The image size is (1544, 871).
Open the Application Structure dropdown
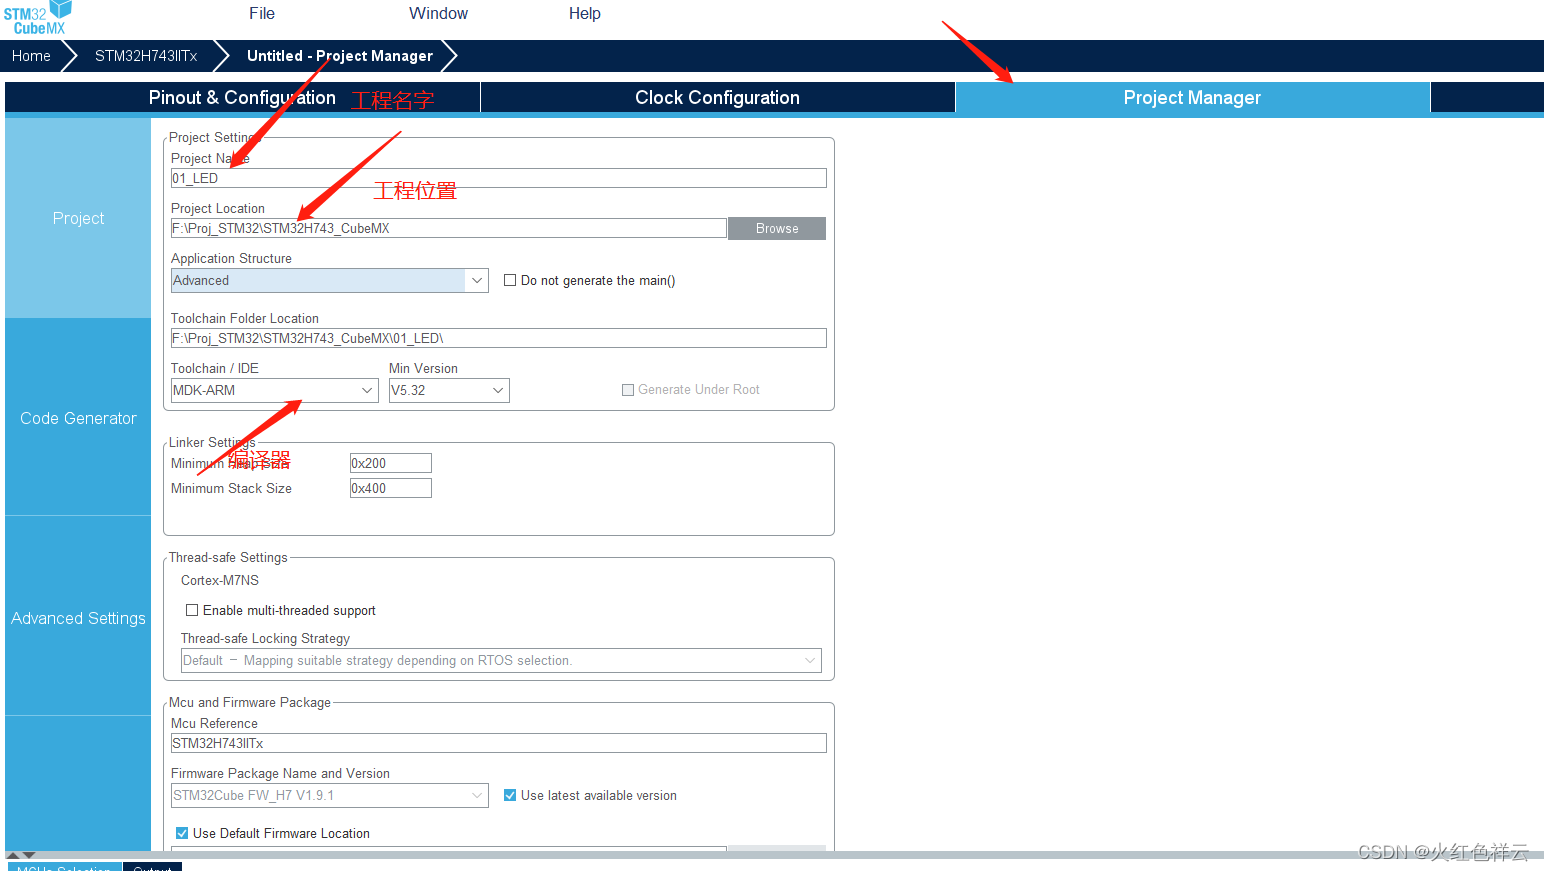tap(329, 280)
